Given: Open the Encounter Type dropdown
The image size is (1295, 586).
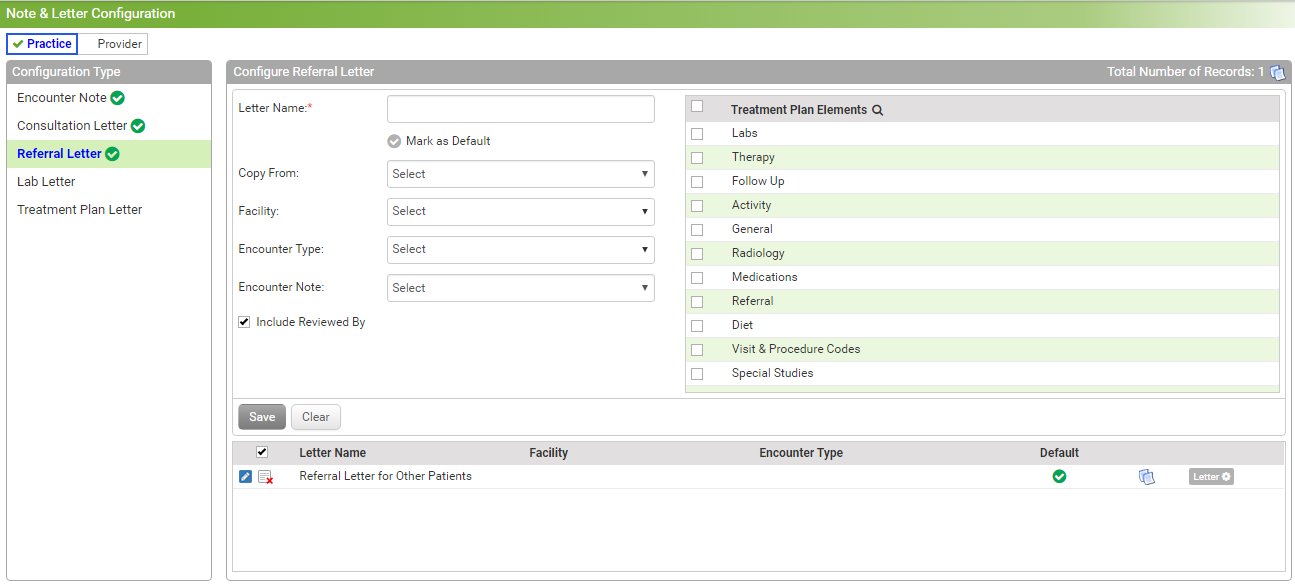Looking at the screenshot, I should (x=520, y=250).
